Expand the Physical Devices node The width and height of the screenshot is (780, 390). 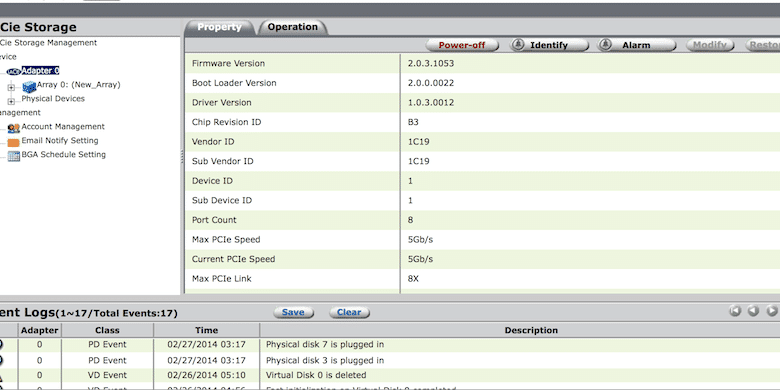click(11, 101)
